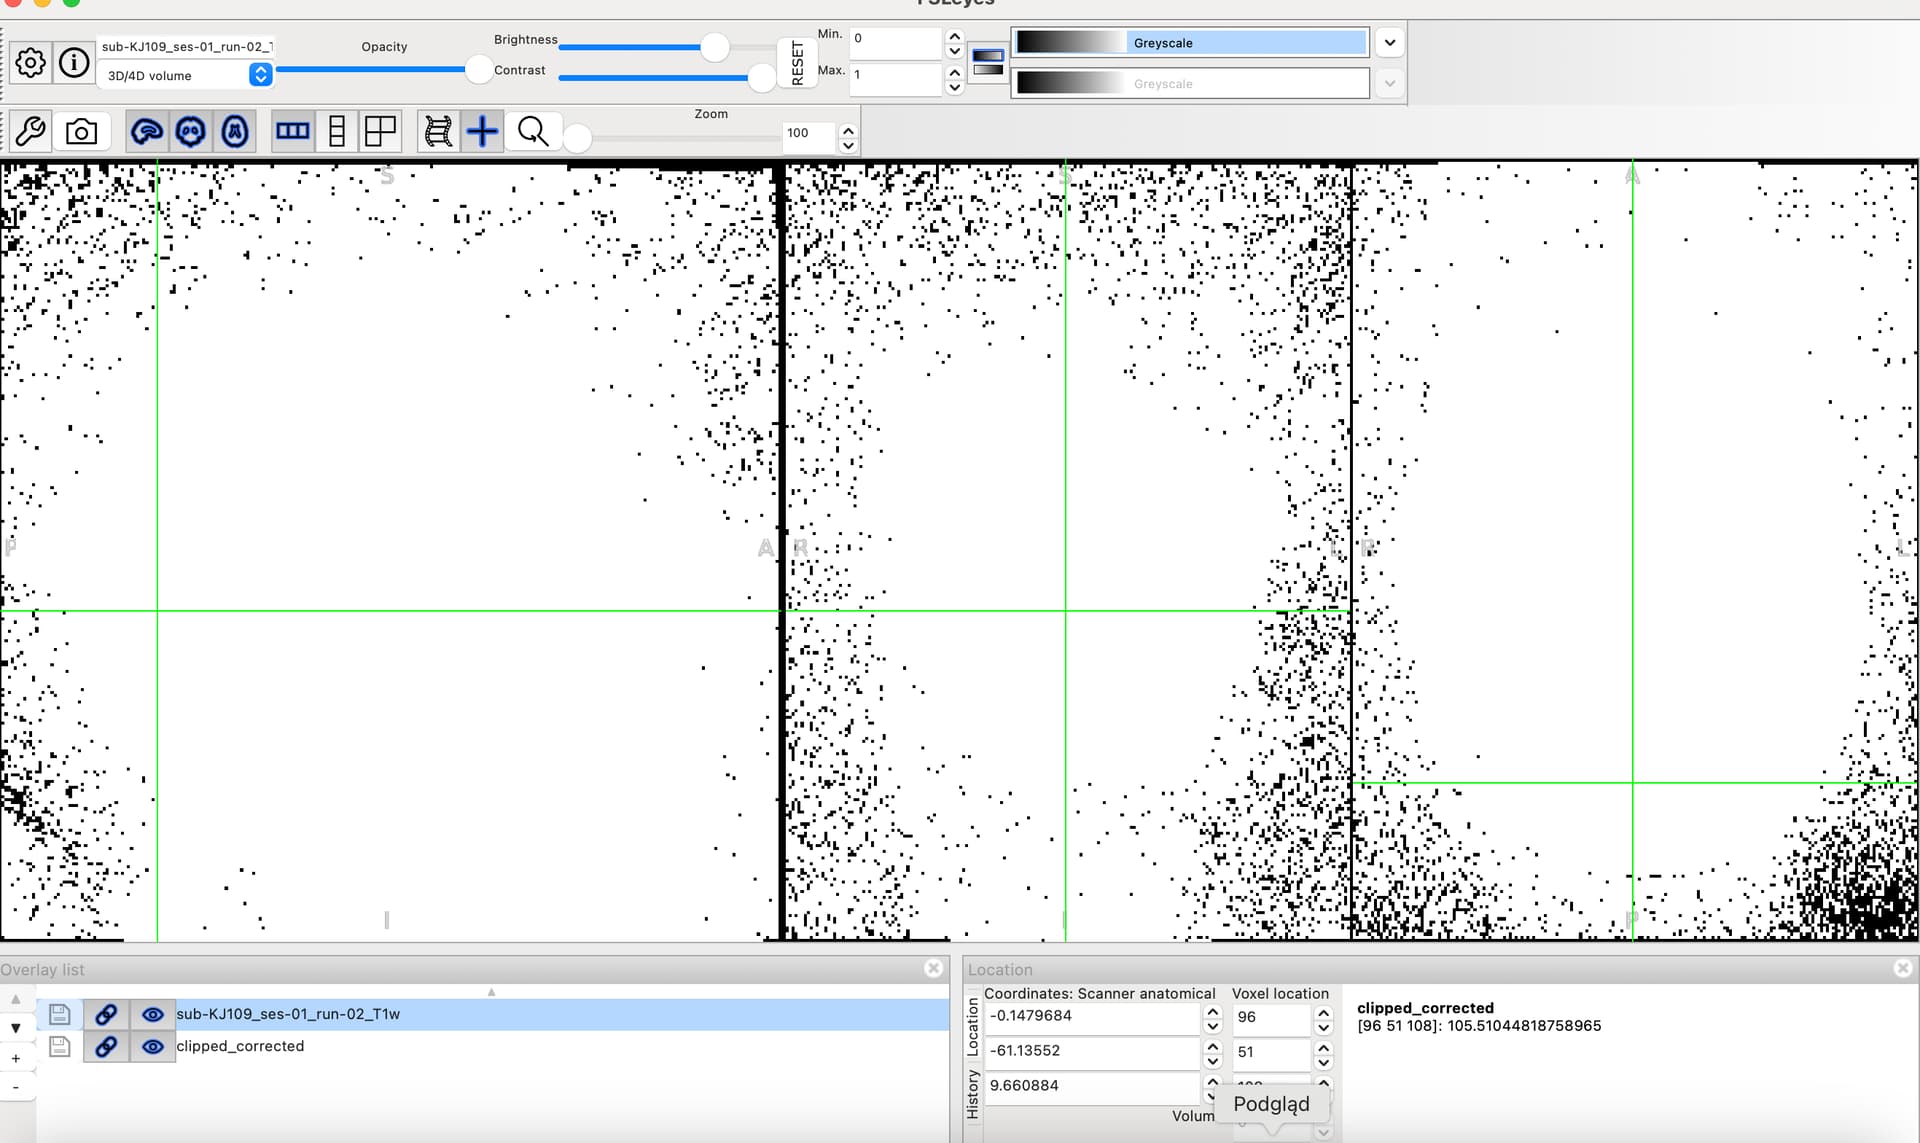Save the T1w overlay disk icon
This screenshot has width=1920, height=1143.
tap(59, 1014)
